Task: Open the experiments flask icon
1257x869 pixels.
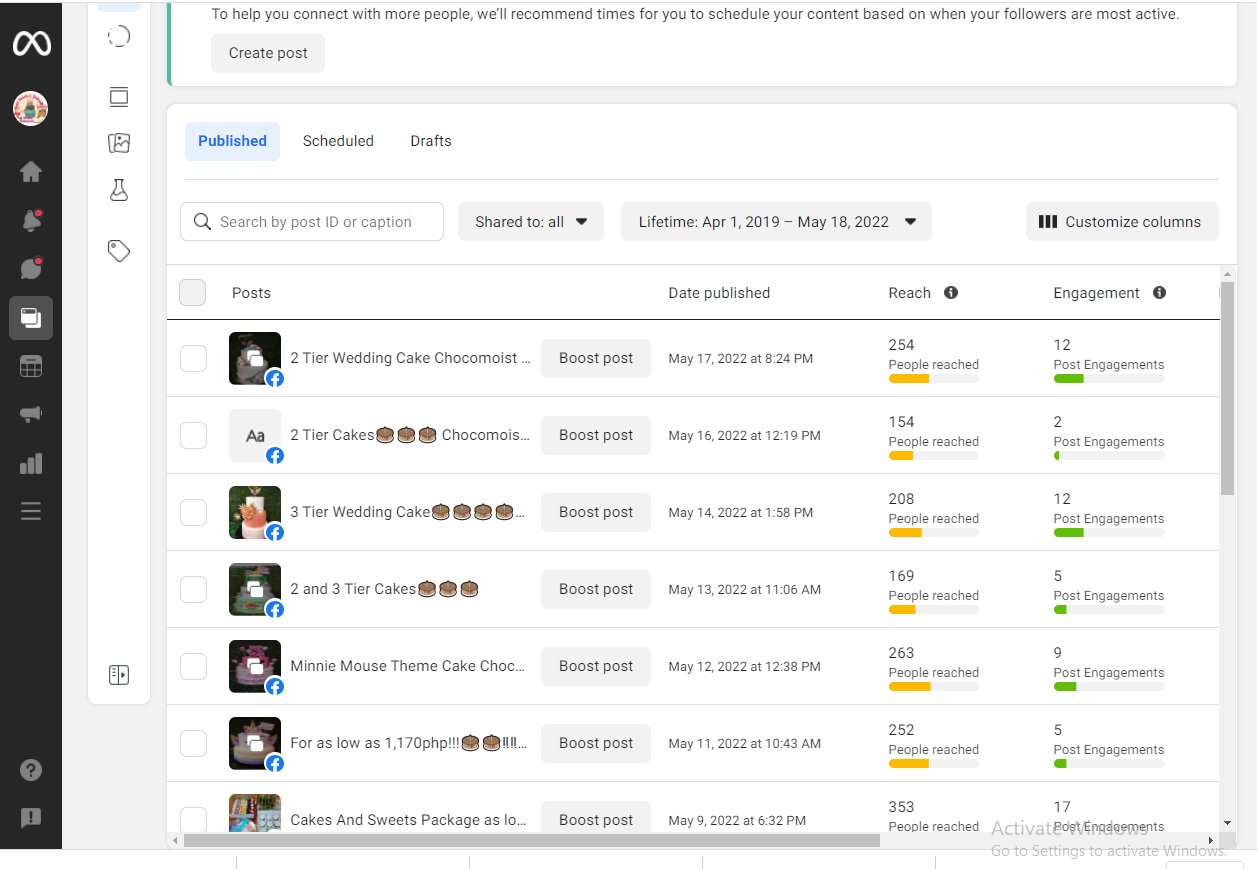Action: pyautogui.click(x=119, y=190)
